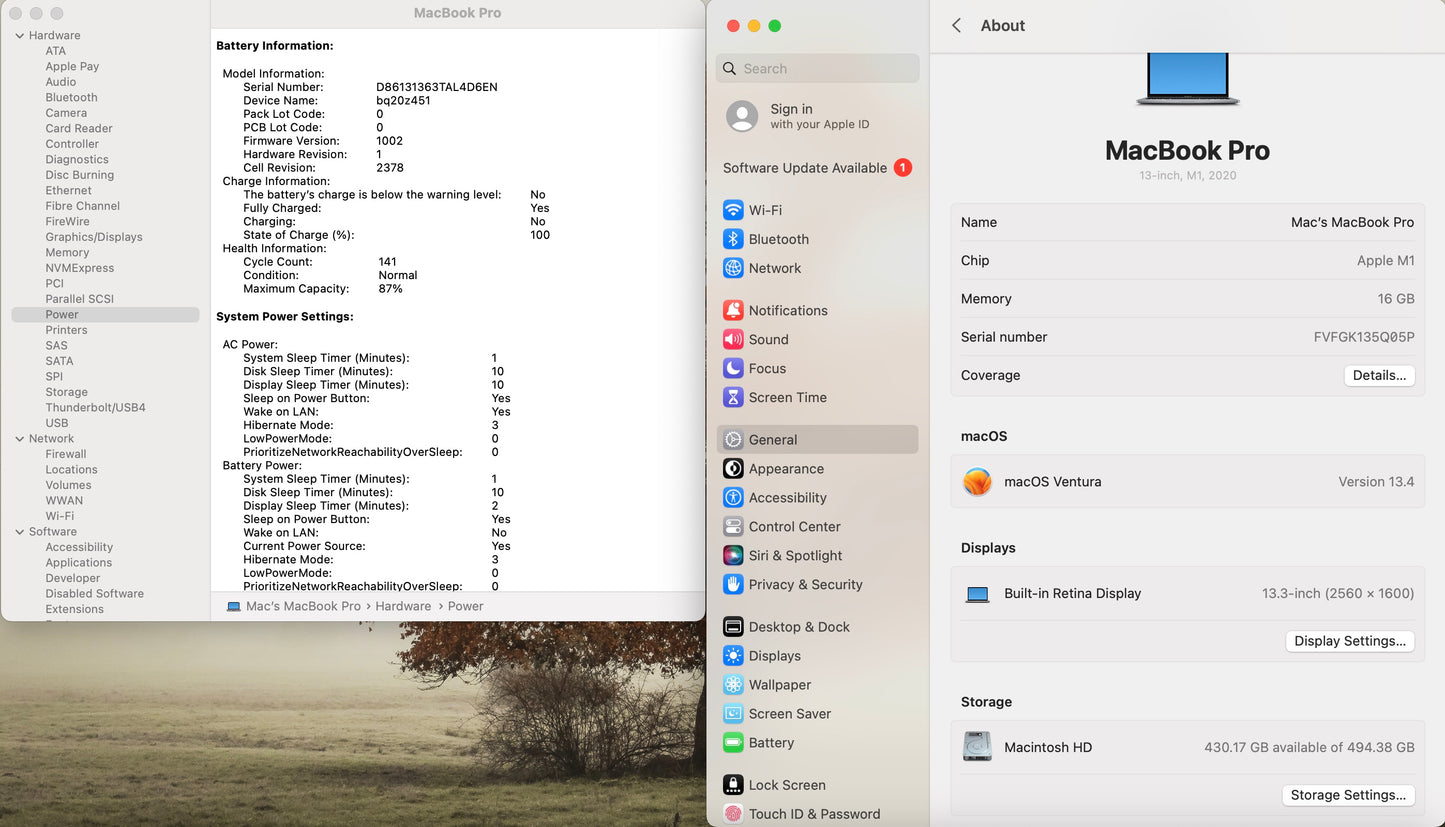Open Bluetooth settings in System Settings sidebar
The image size is (1445, 827).
coord(777,239)
